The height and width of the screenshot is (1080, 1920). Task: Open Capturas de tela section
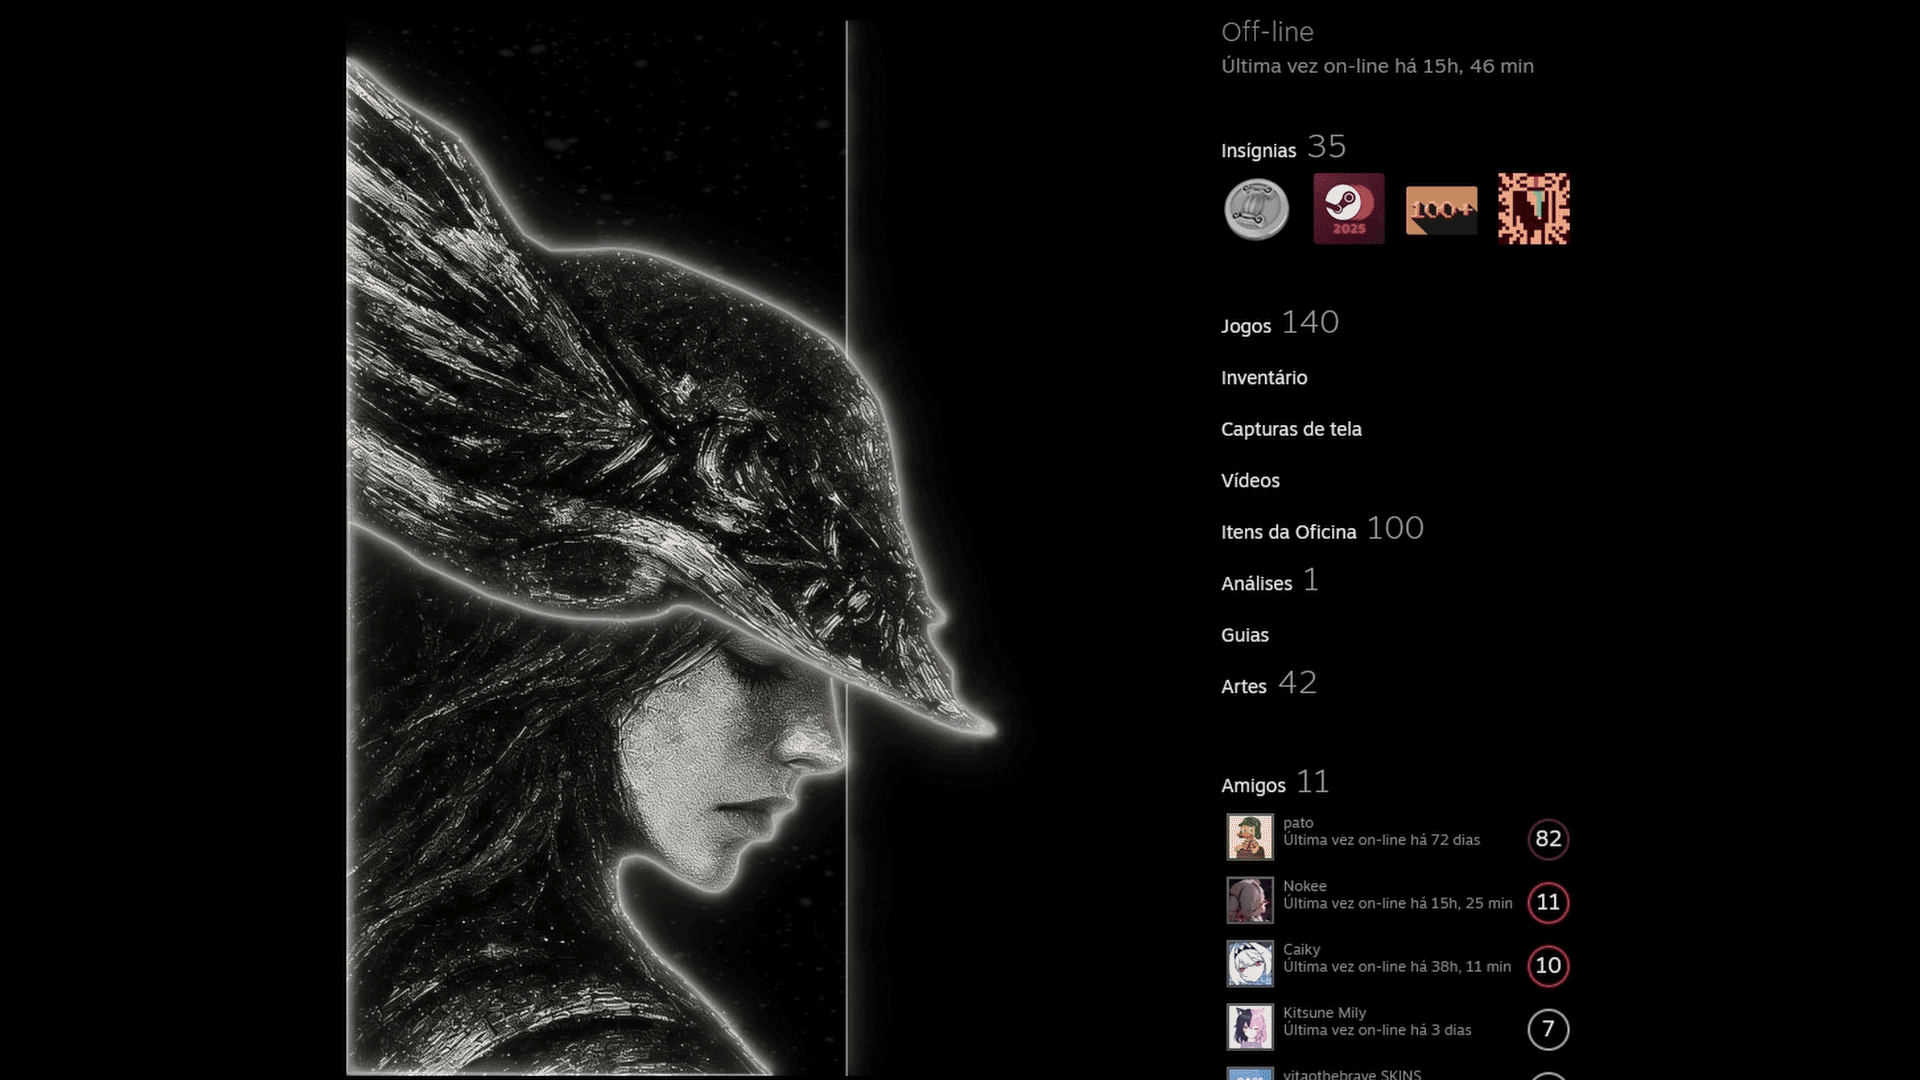1291,429
